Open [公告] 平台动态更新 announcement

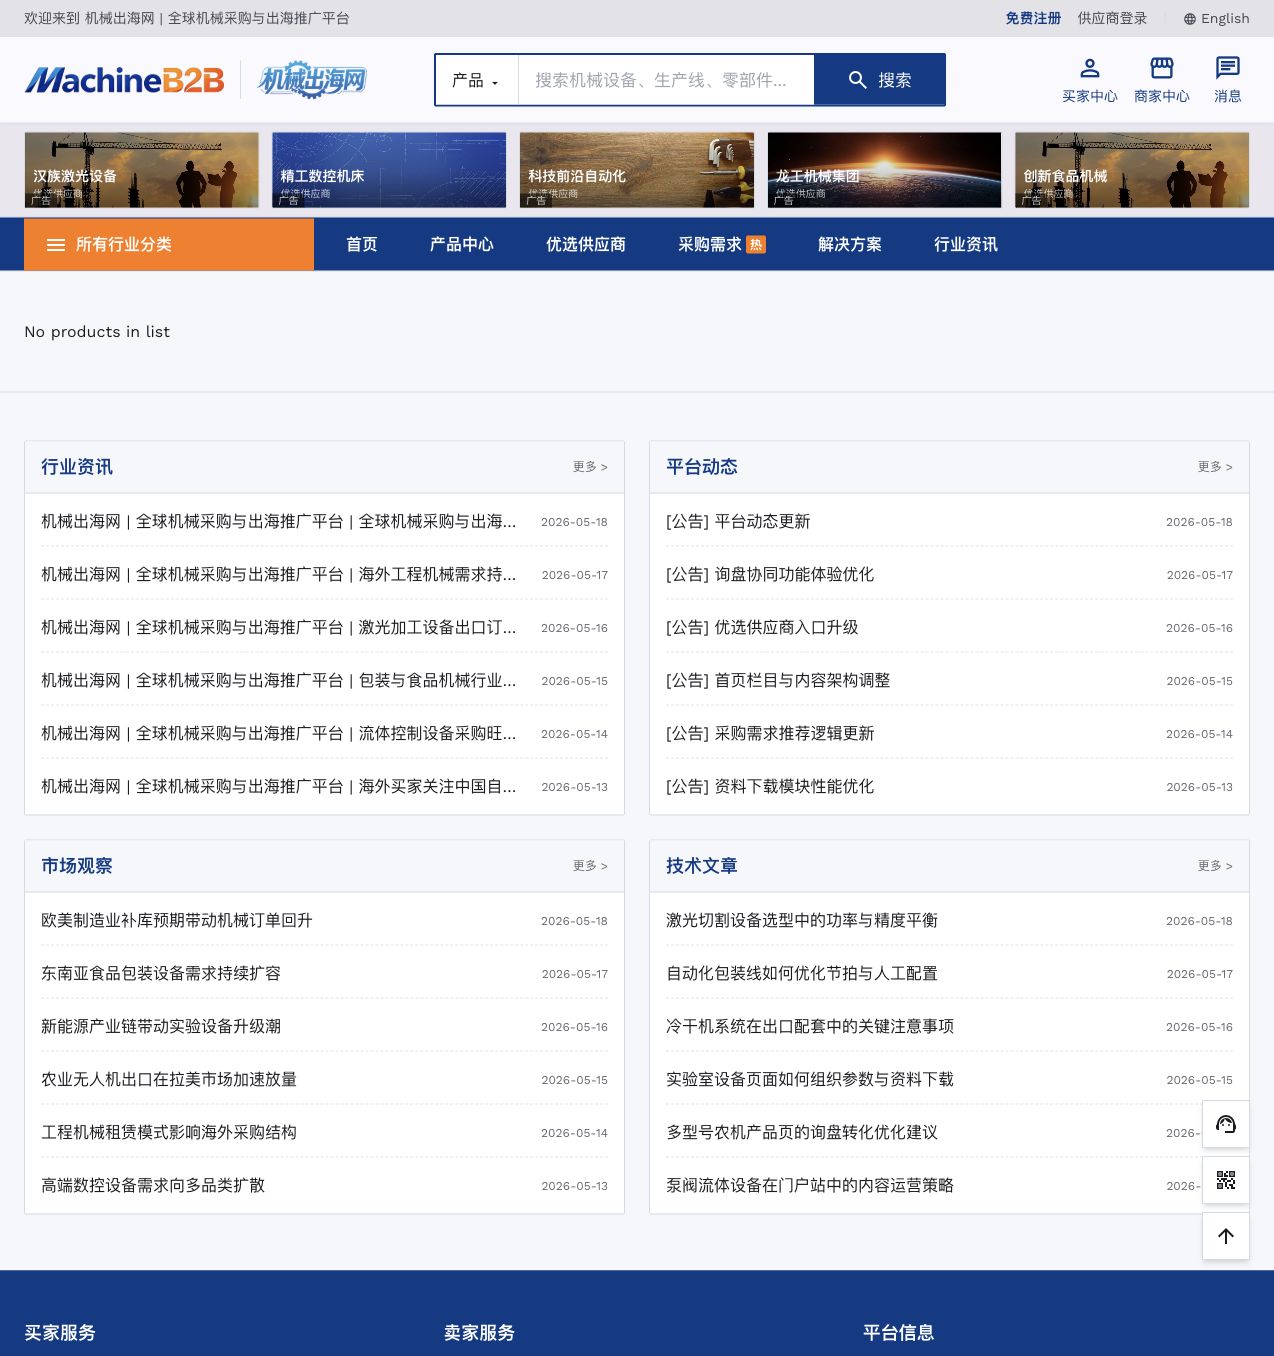[738, 522]
